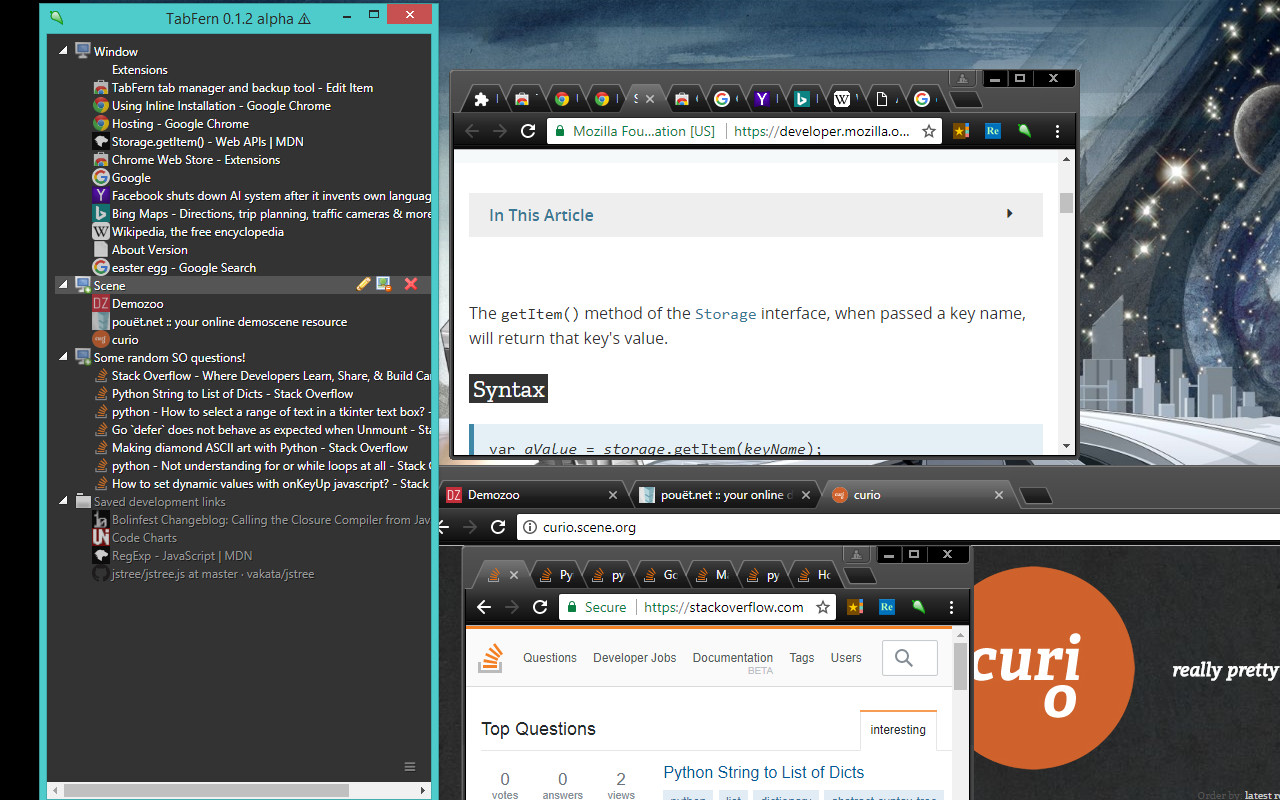
Task: Click the Stack Overflow logo icon
Action: click(x=490, y=658)
